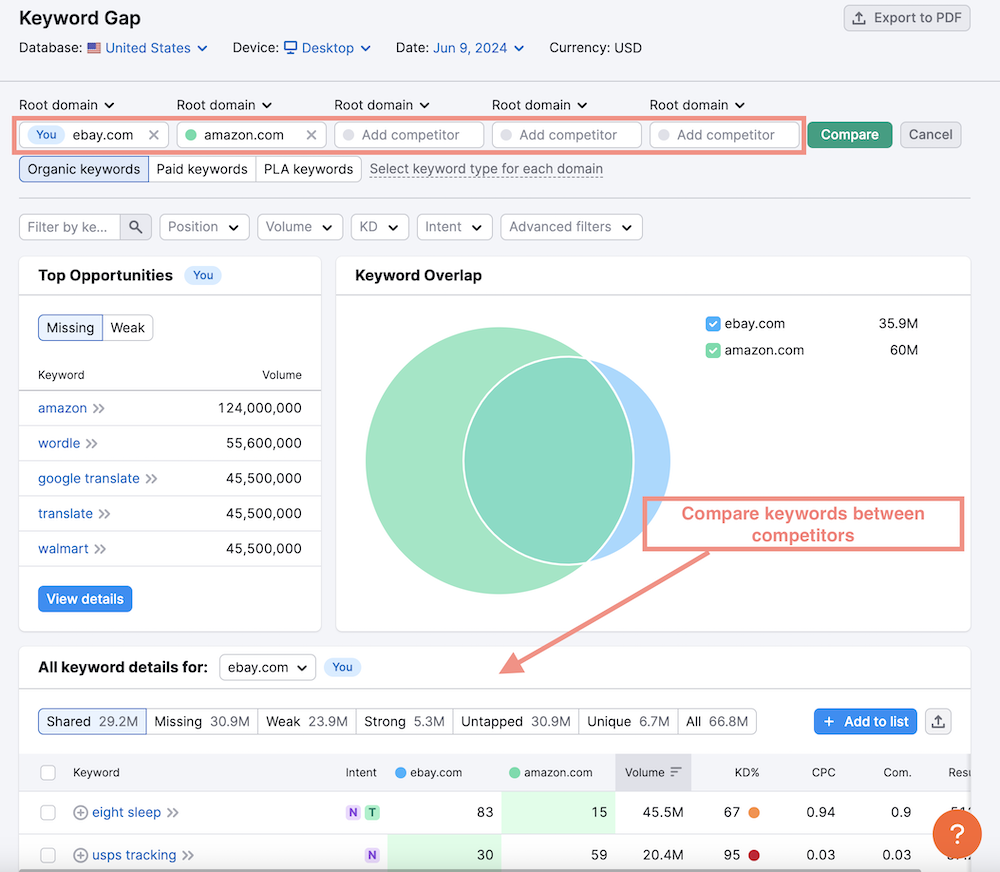Toggle the amazon.com checkbox in Keyword Overlap
1000x872 pixels.
click(713, 351)
